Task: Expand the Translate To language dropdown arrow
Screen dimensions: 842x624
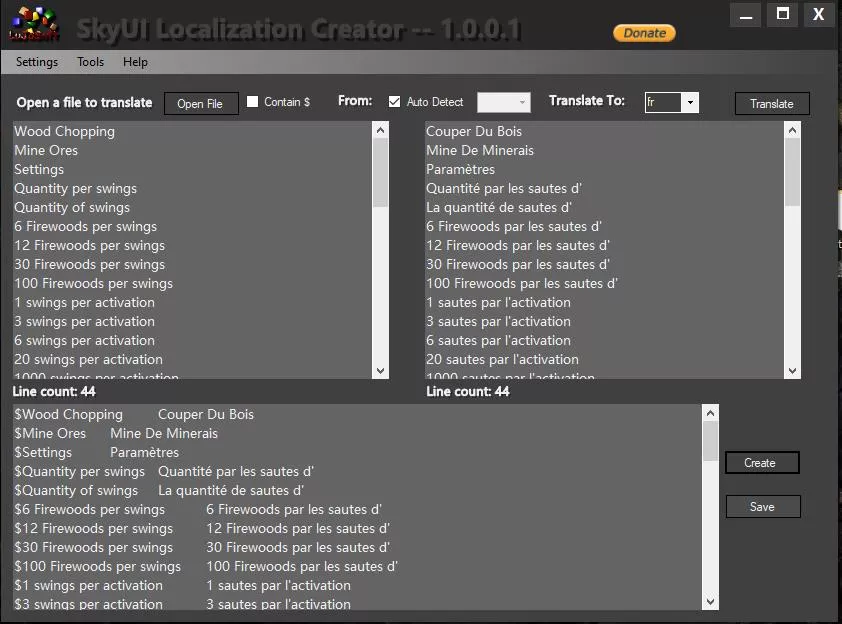Action: pos(690,102)
